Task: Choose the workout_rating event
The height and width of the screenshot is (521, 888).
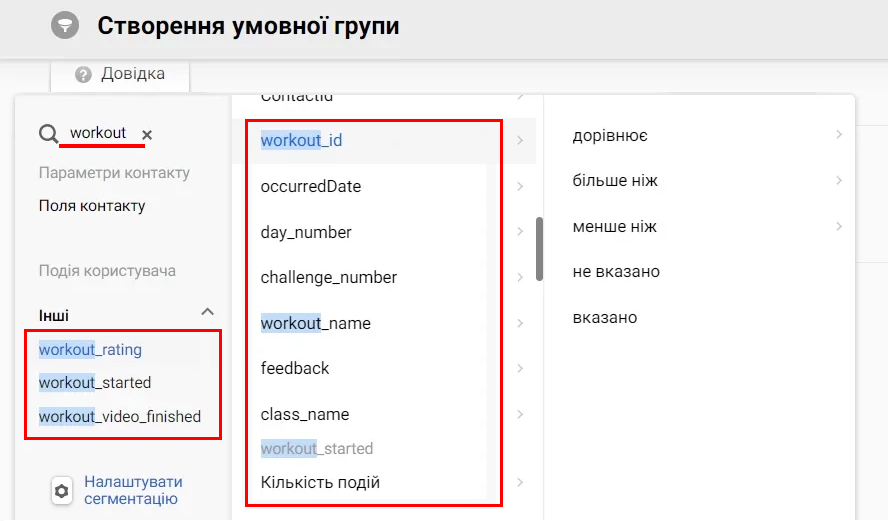Action: (x=90, y=350)
